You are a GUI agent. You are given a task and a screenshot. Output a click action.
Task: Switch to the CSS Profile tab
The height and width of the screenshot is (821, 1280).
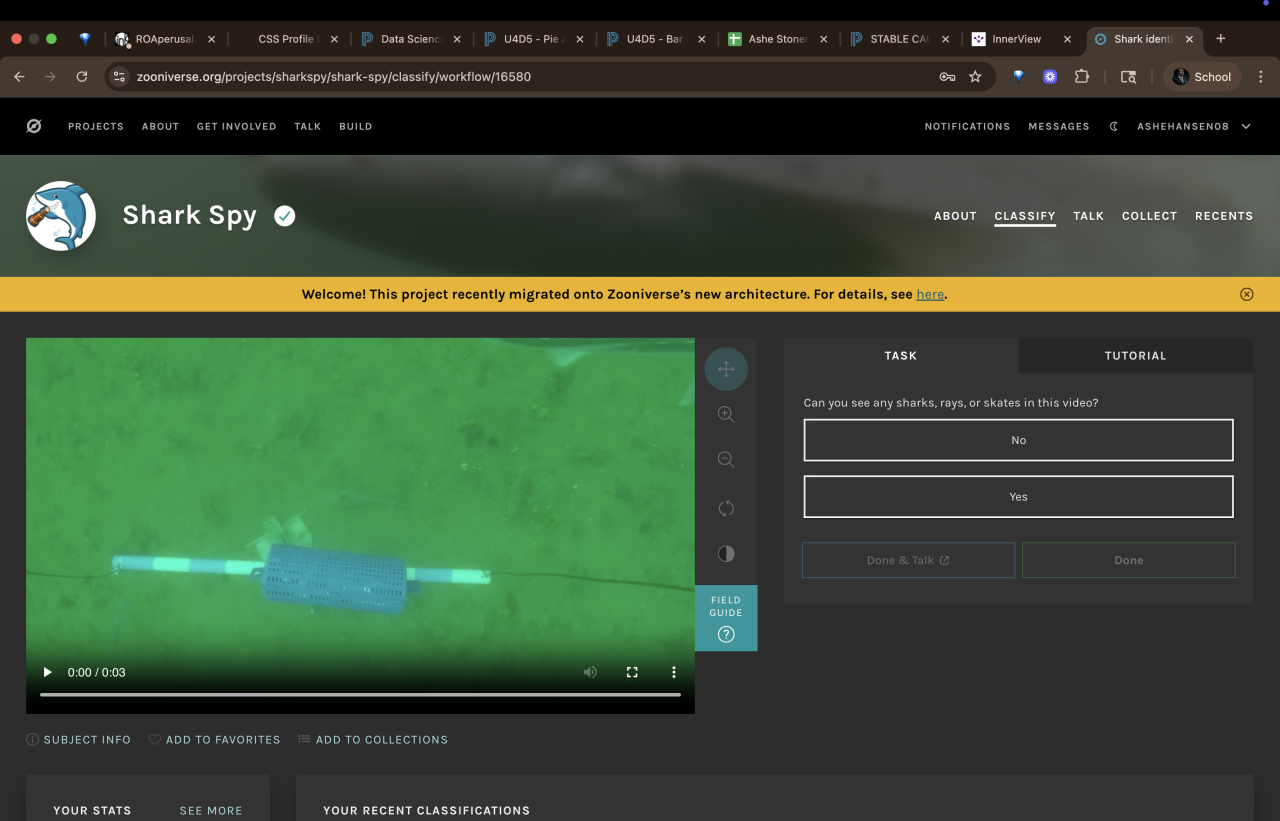coord(289,39)
